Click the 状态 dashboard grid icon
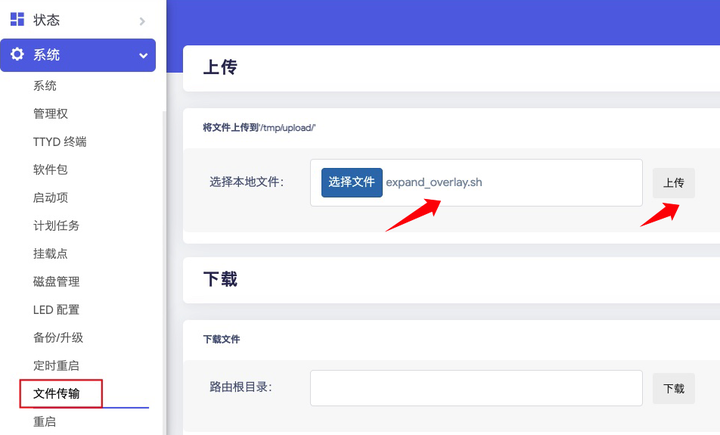The height and width of the screenshot is (435, 720). tap(17, 19)
